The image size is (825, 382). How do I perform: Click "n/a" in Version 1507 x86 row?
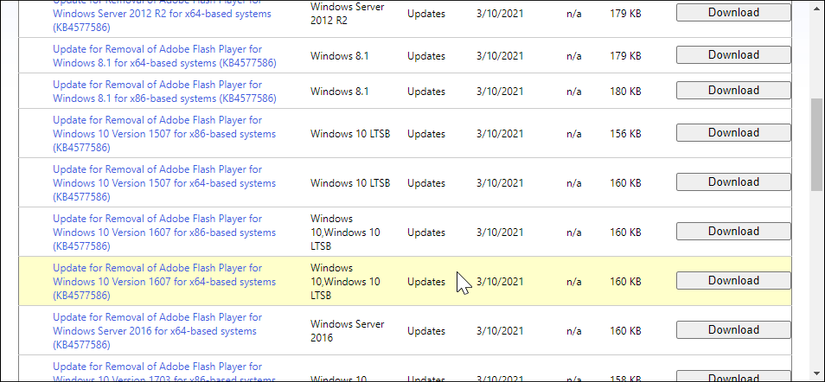[x=574, y=134]
